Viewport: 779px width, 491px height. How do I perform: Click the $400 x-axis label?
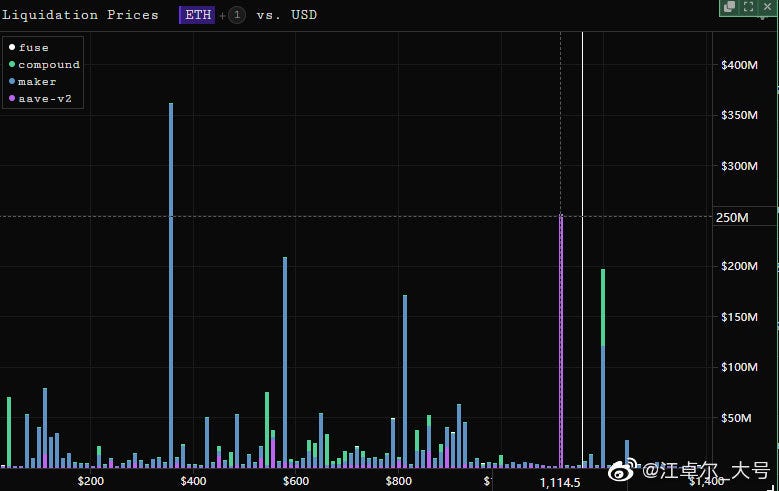pyautogui.click(x=193, y=481)
